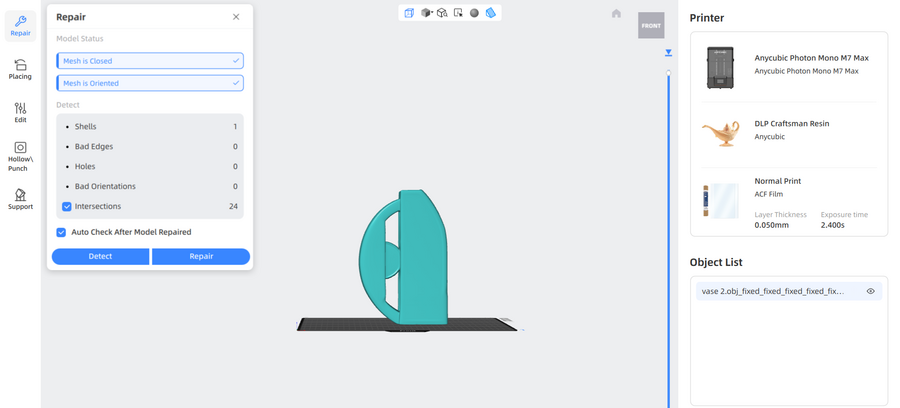Click the Mesh is Closed status field

pyautogui.click(x=150, y=61)
